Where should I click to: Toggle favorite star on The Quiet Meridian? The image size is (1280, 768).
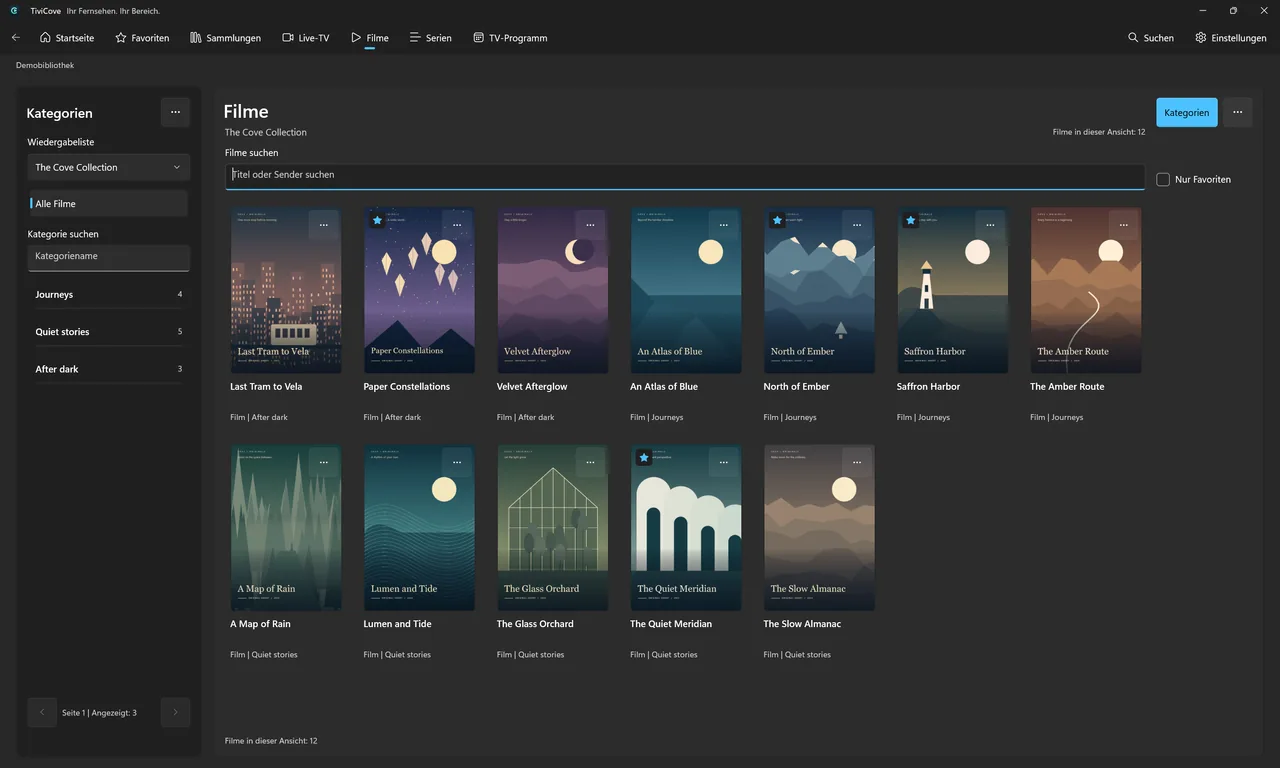point(644,457)
